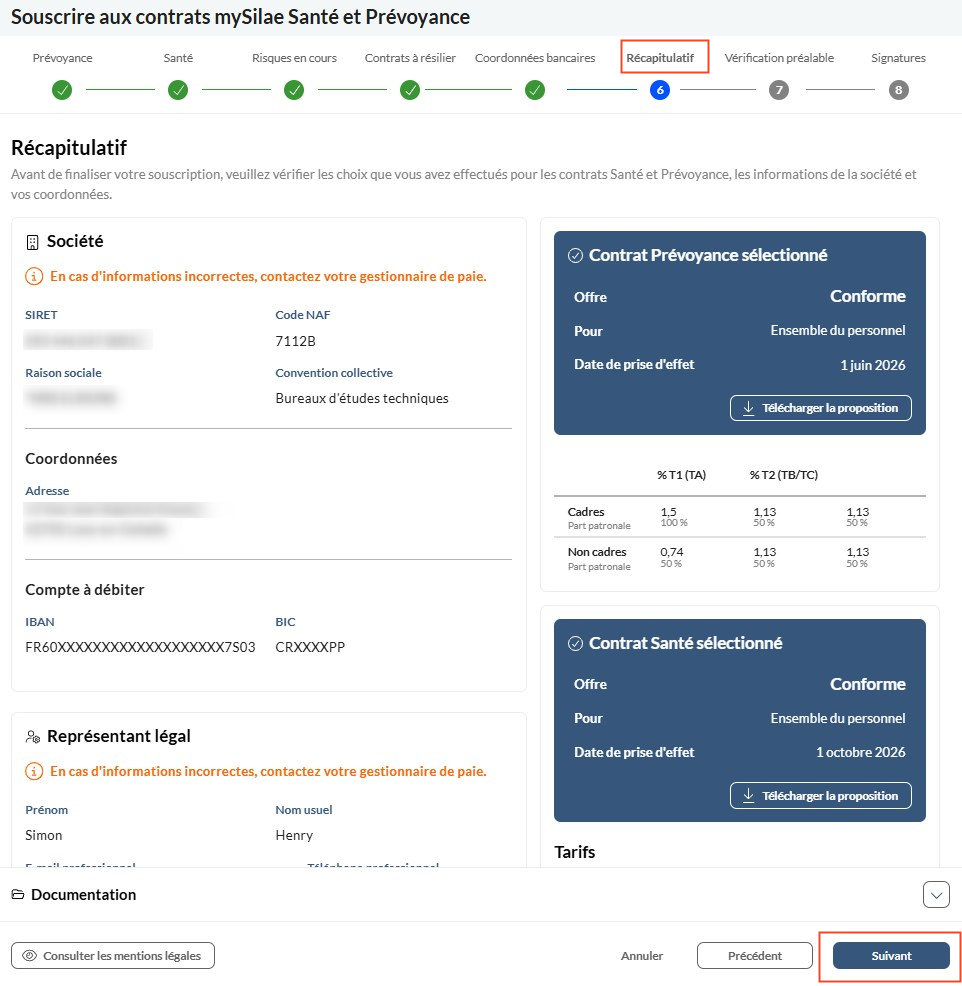Click the Risques en cours checkmark icon
962x986 pixels.
click(x=294, y=90)
